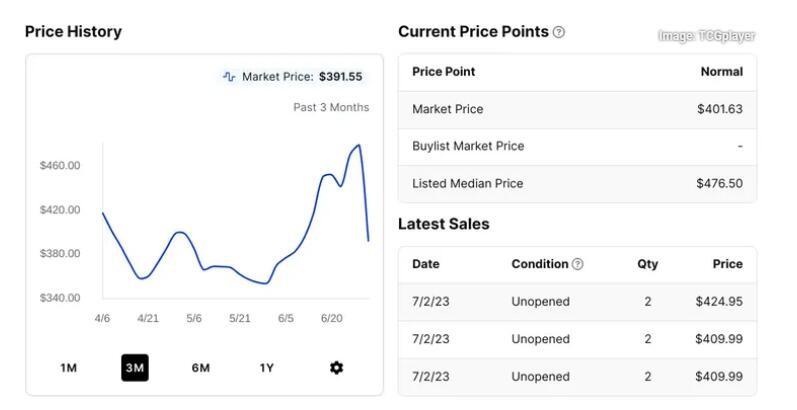Click the Market Price line legend icon
This screenshot has width=797, height=410.
(229, 77)
